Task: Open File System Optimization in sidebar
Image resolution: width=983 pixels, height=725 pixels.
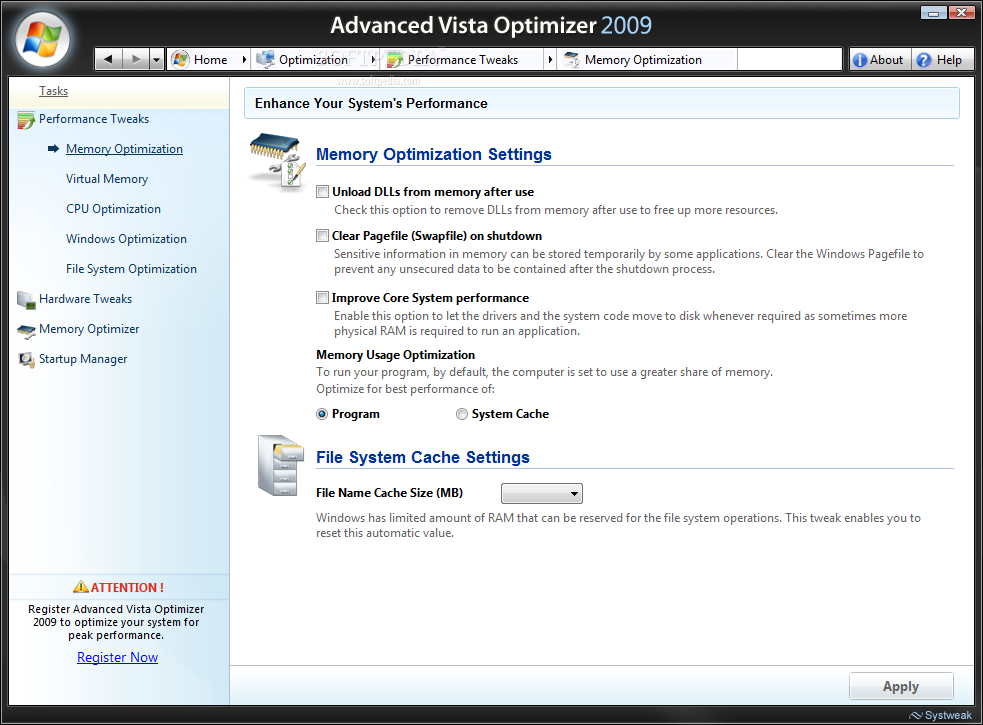Action: pos(131,268)
